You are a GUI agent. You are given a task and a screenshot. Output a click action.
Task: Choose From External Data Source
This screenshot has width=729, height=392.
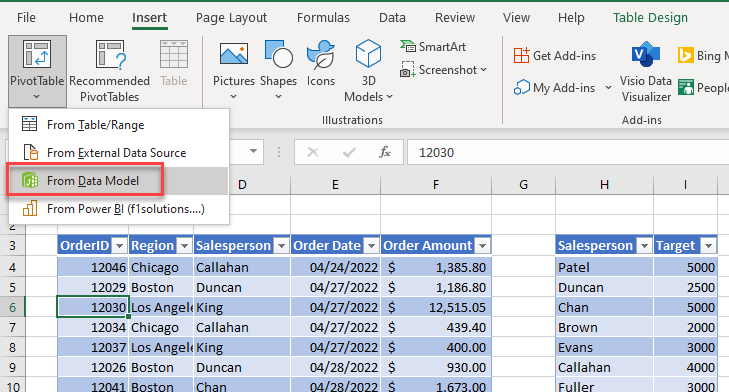(x=119, y=153)
